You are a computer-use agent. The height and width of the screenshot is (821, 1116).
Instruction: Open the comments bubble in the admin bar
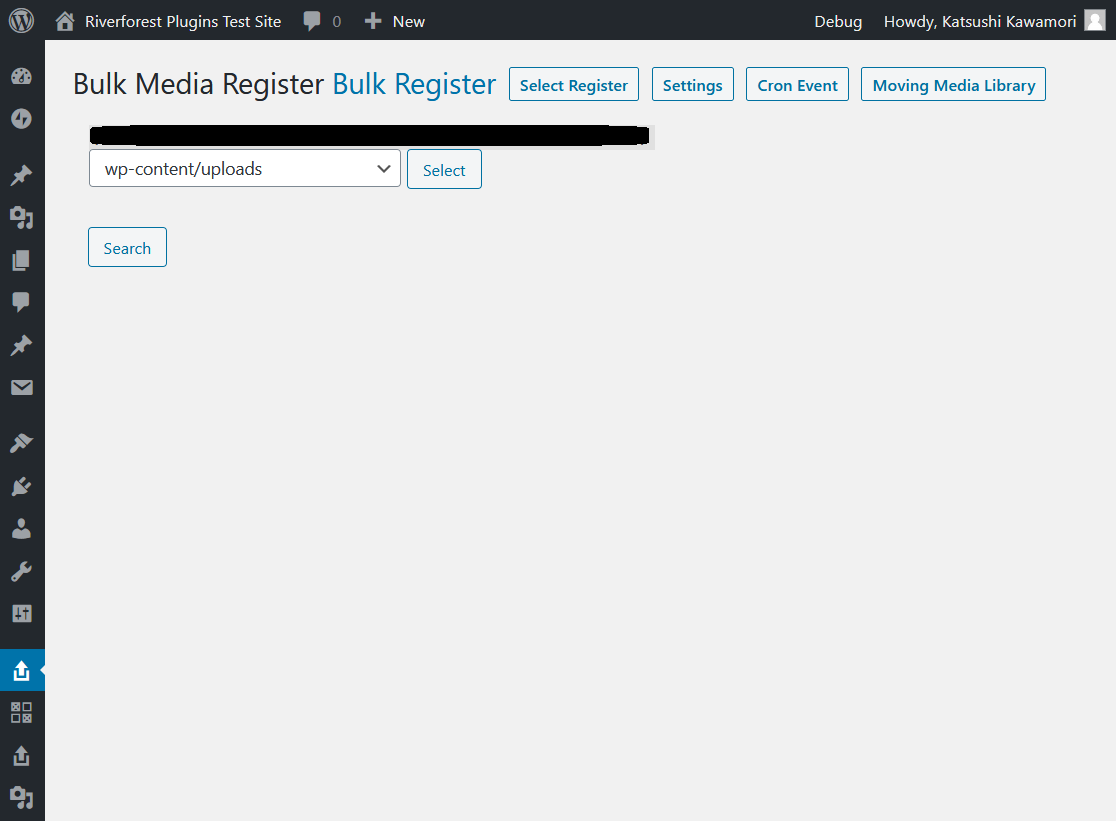point(312,21)
